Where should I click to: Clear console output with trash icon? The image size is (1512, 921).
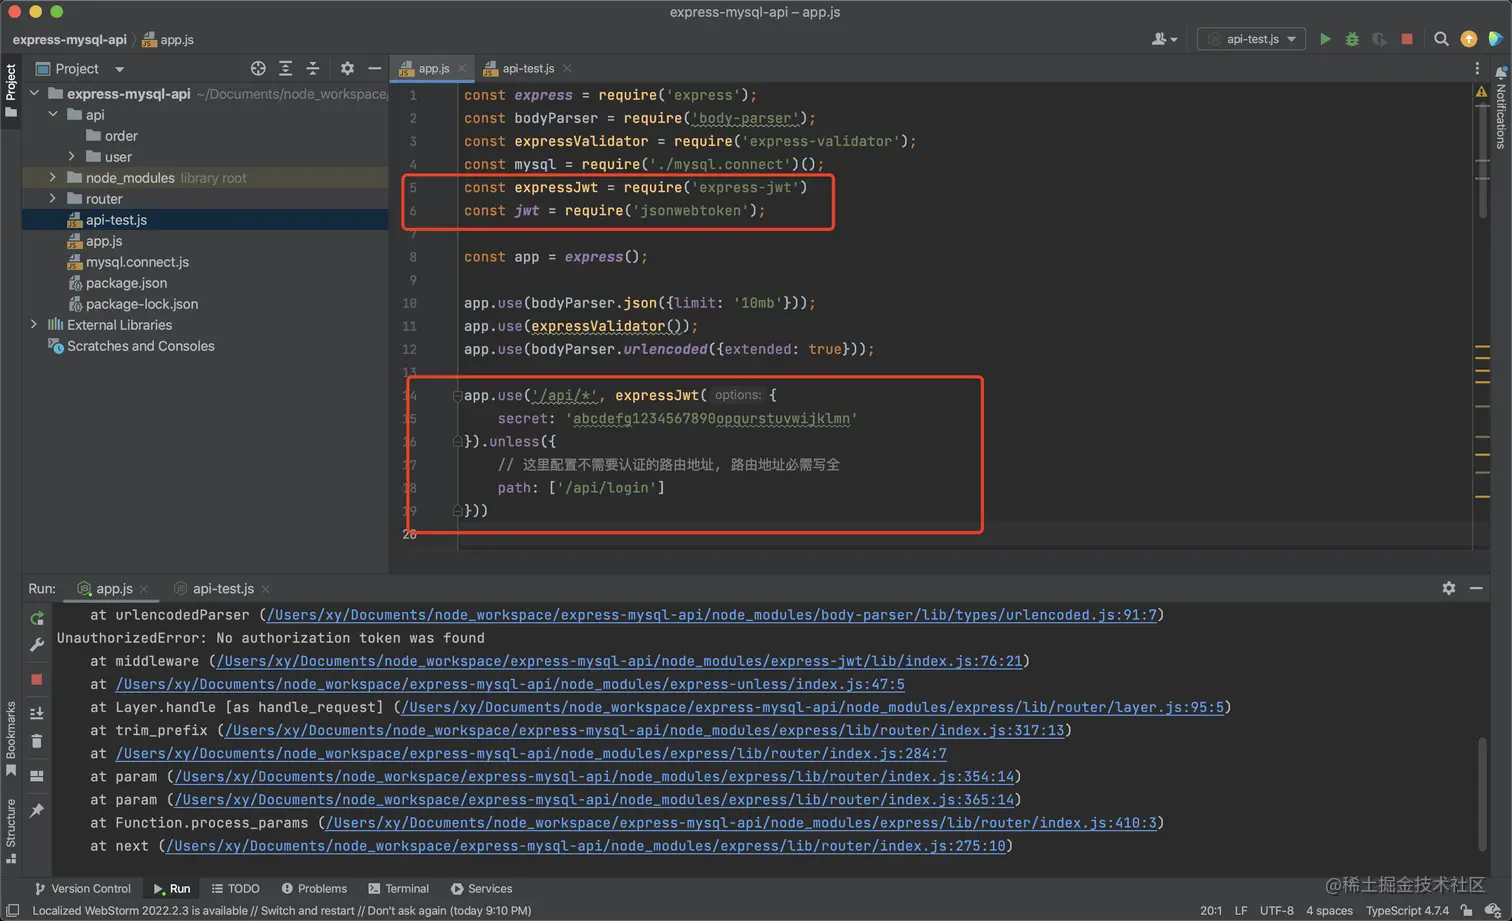37,741
